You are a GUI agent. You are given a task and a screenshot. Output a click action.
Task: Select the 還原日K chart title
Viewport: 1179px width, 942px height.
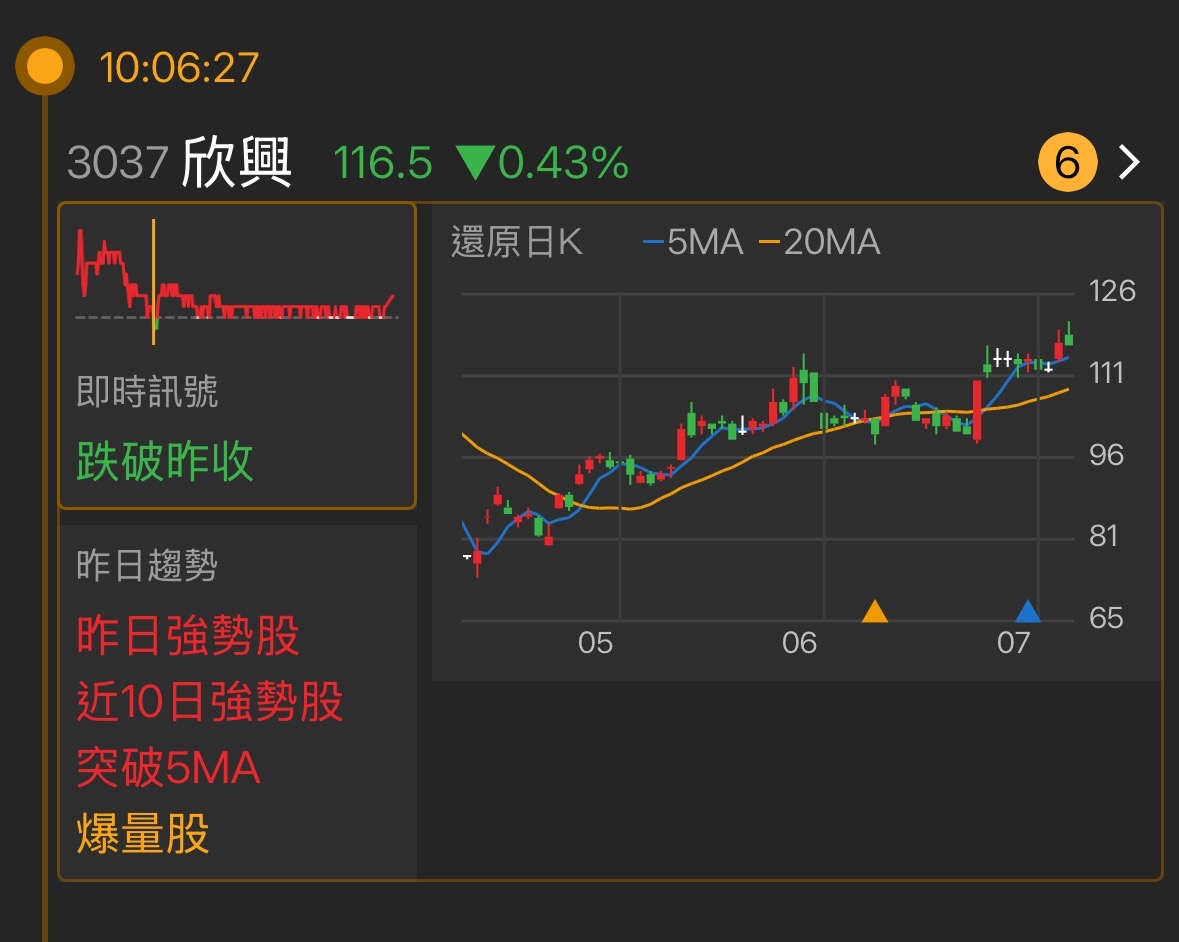pyautogui.click(x=516, y=242)
